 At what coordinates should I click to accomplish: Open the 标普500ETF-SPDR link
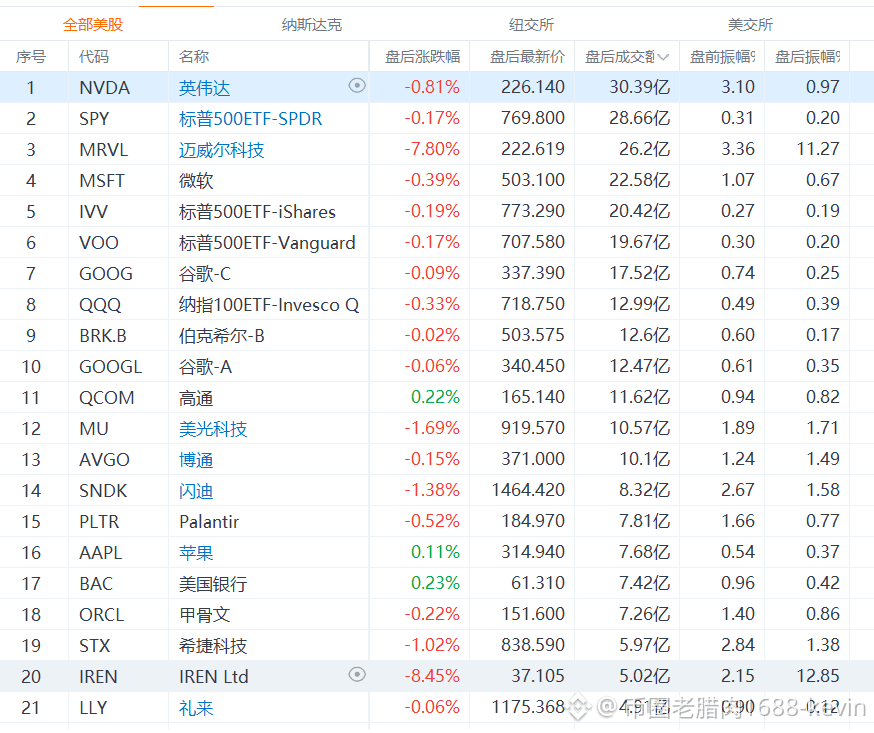(250, 119)
